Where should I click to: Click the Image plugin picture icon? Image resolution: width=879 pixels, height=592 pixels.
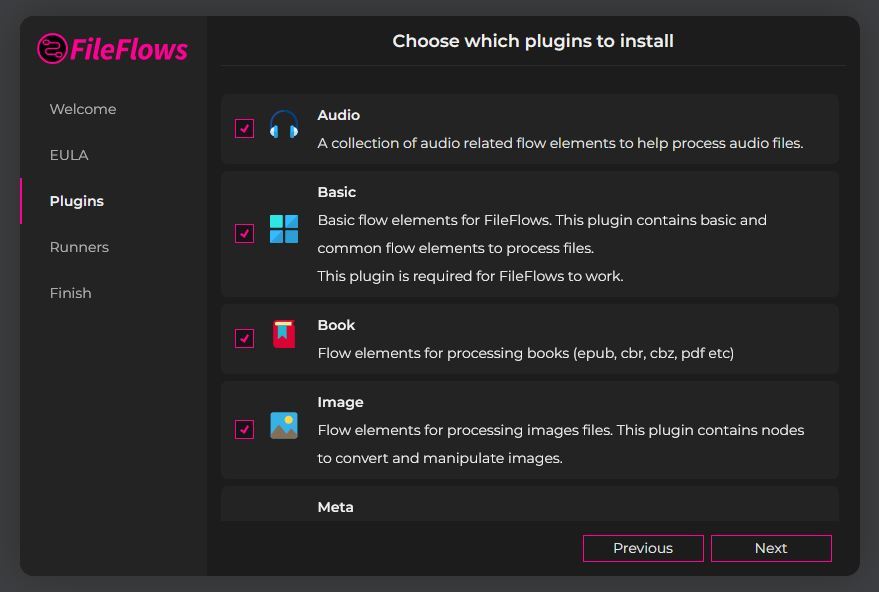pyautogui.click(x=284, y=426)
